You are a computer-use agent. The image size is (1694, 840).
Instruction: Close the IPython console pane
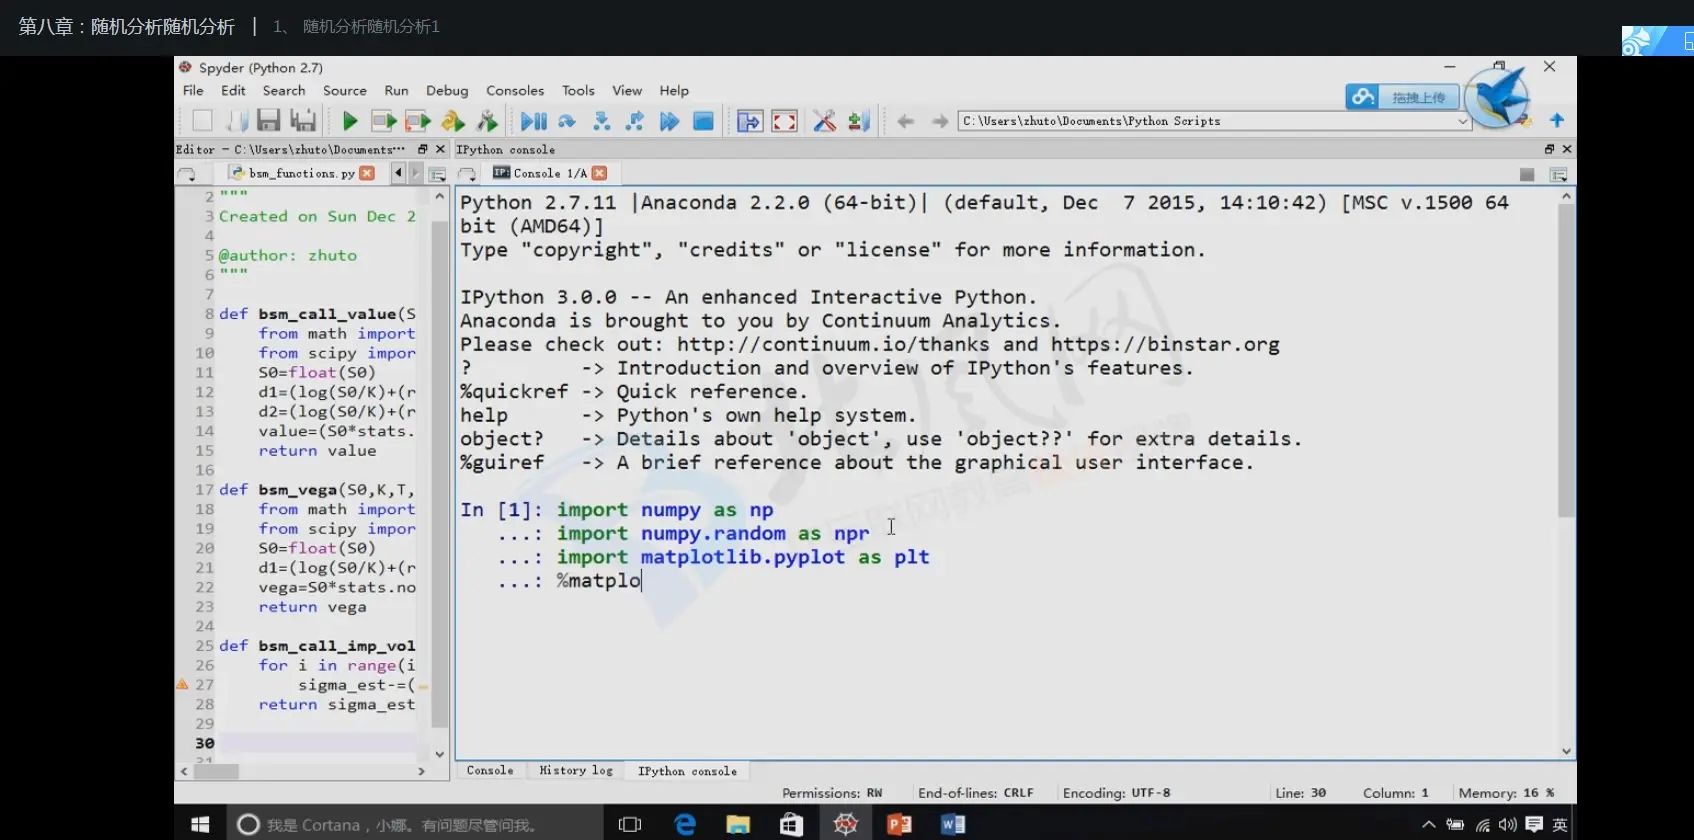[x=1567, y=149]
